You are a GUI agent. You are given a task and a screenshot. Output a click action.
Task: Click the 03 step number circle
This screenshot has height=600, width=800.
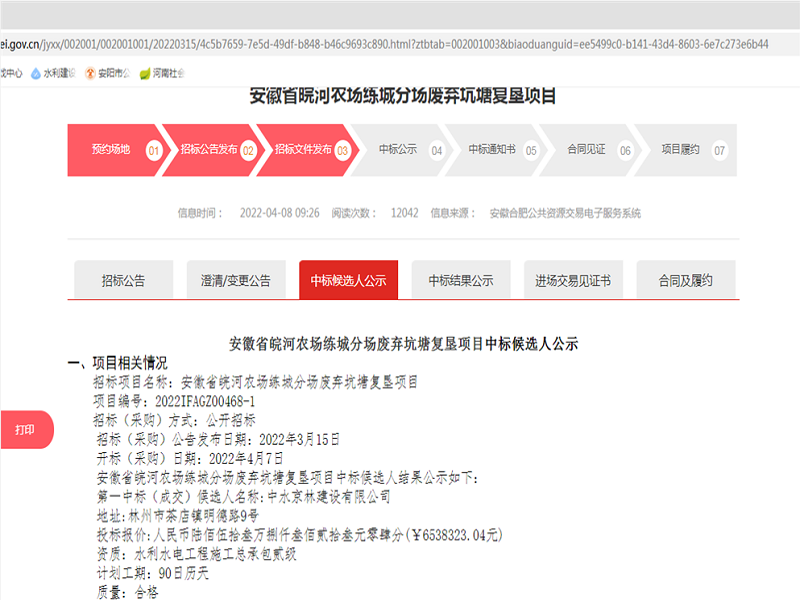pos(343,151)
